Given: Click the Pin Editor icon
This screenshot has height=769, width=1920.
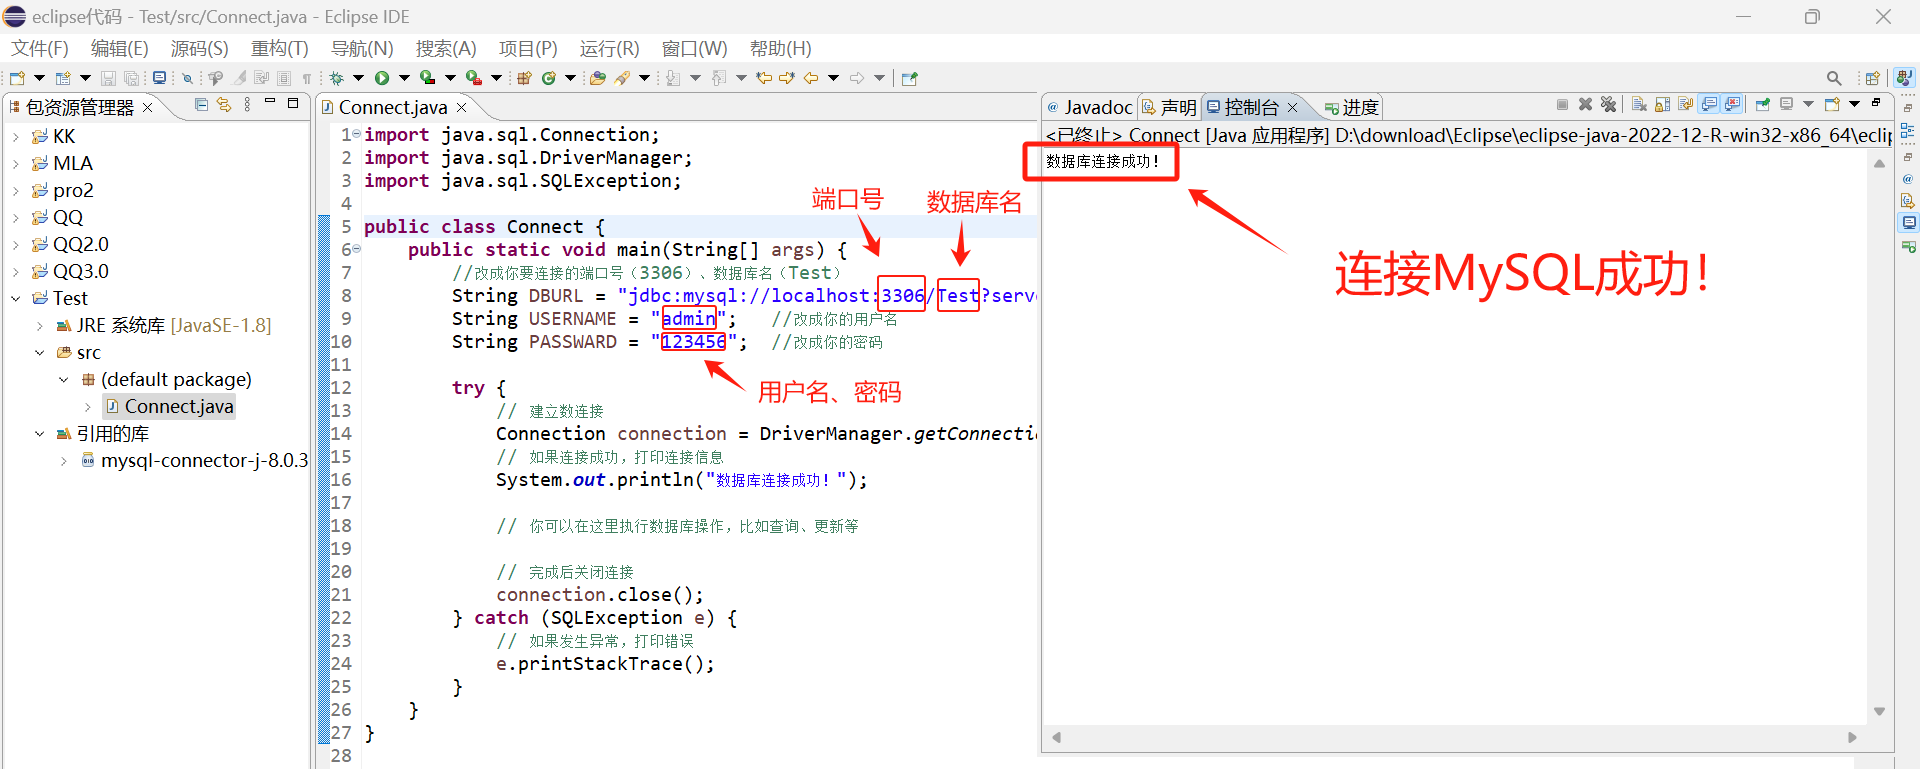Looking at the screenshot, I should click(909, 78).
